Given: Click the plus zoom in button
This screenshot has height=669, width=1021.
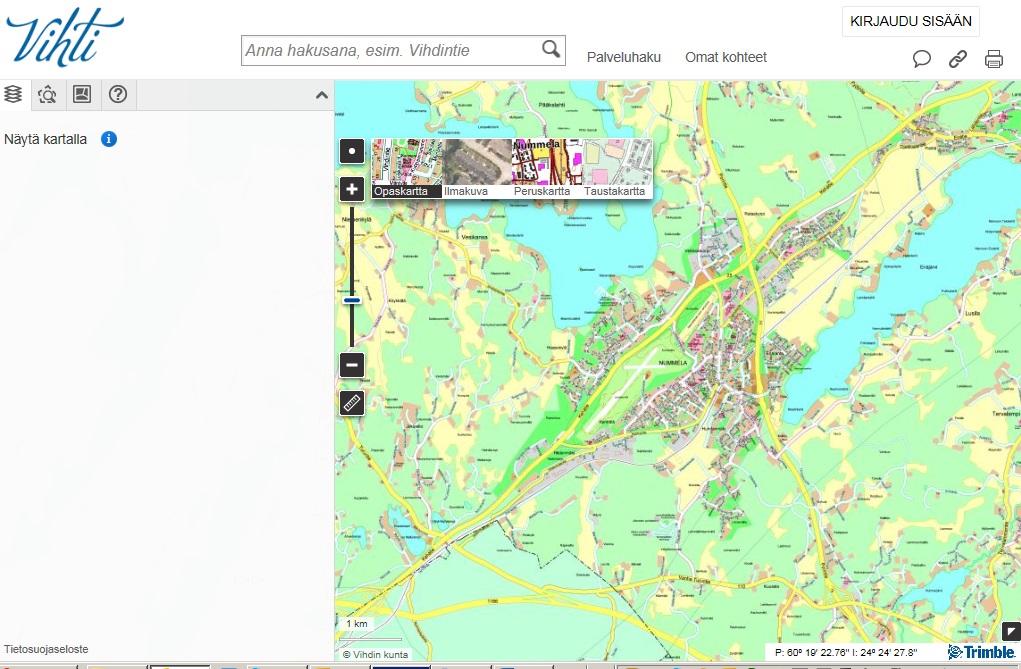Looking at the screenshot, I should coord(352,189).
